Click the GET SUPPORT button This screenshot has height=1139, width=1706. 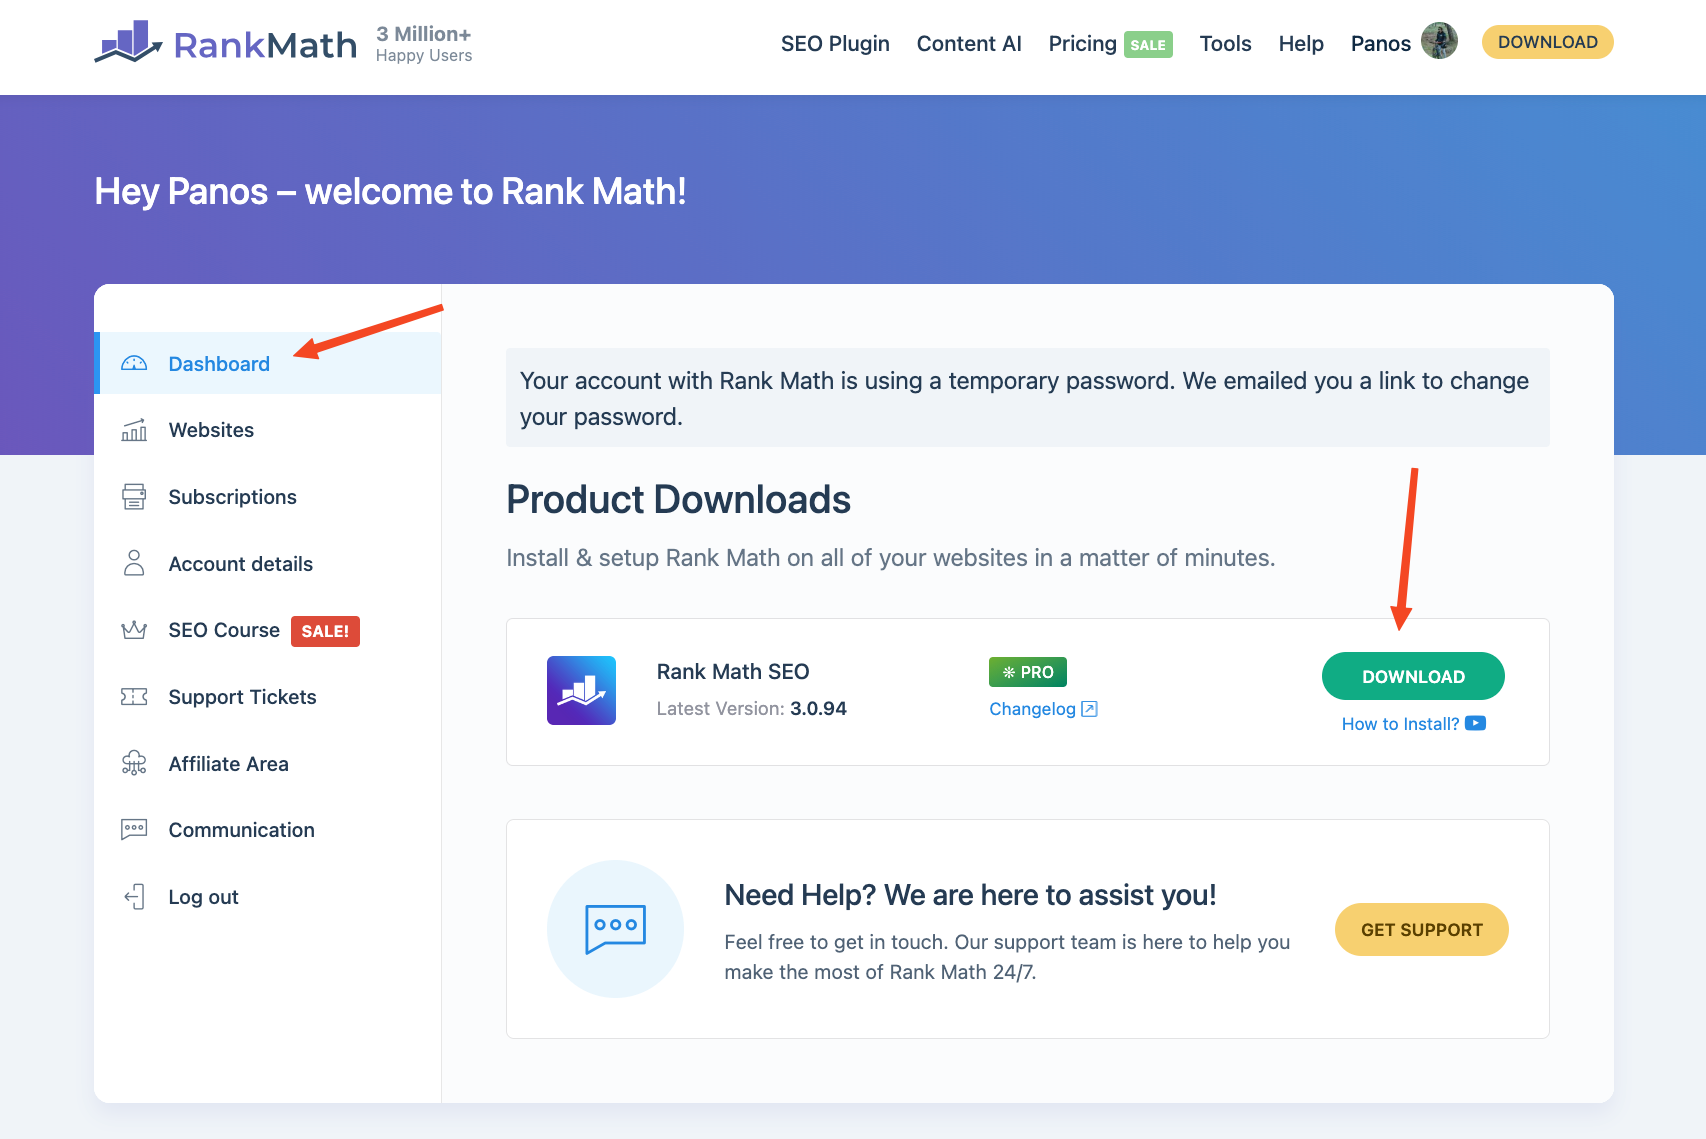pyautogui.click(x=1421, y=929)
